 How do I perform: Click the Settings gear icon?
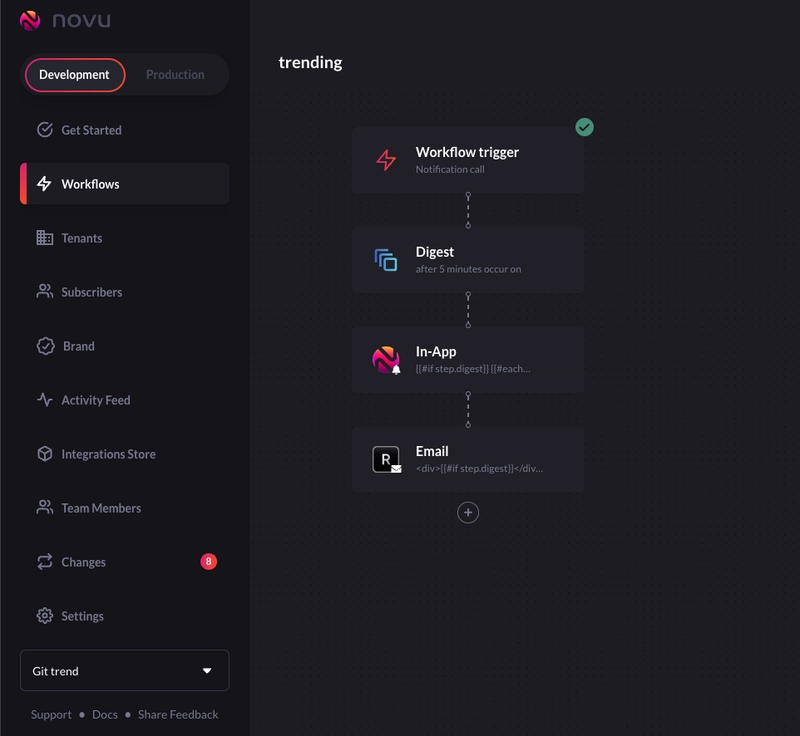pyautogui.click(x=45, y=616)
